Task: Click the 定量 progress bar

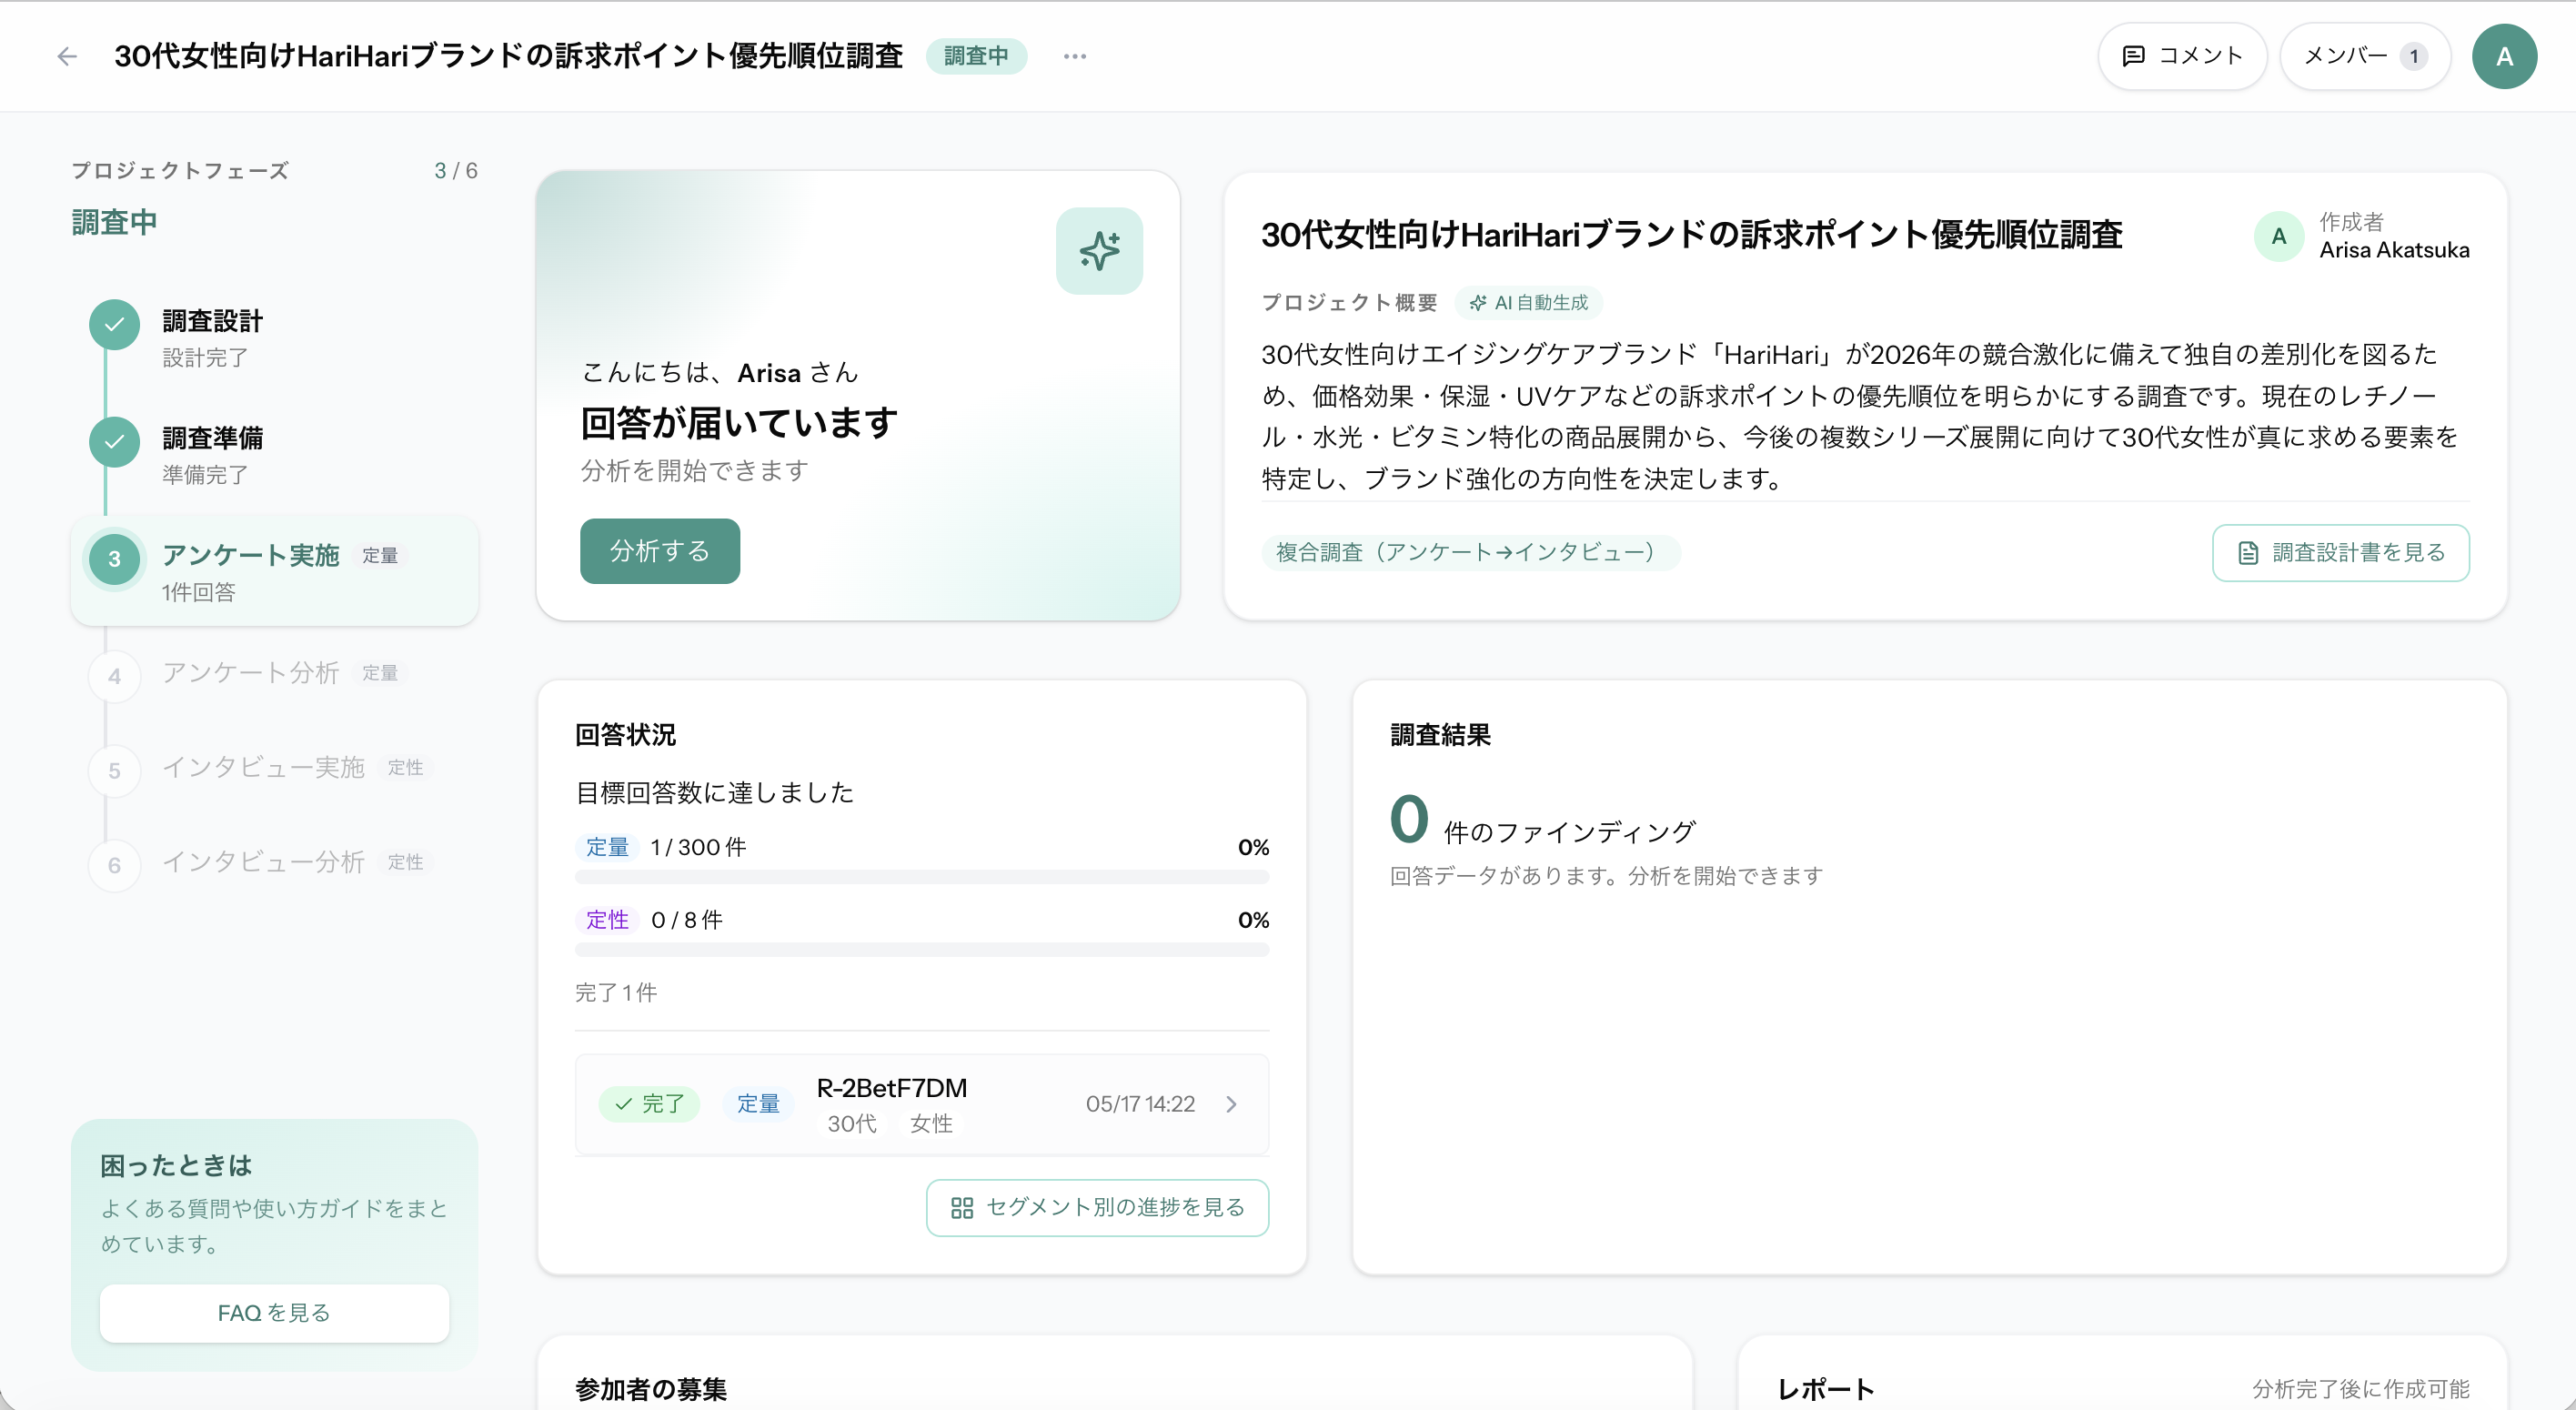Action: click(x=922, y=877)
